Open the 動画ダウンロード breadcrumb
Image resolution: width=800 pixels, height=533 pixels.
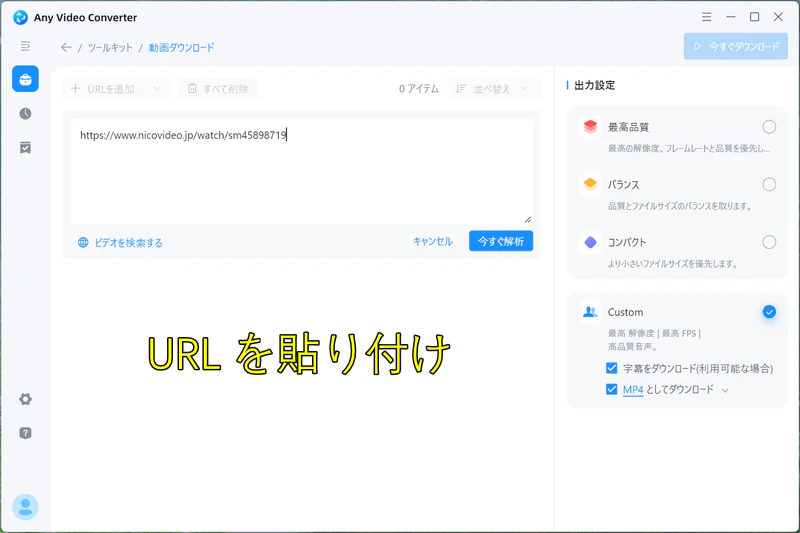coord(181,47)
